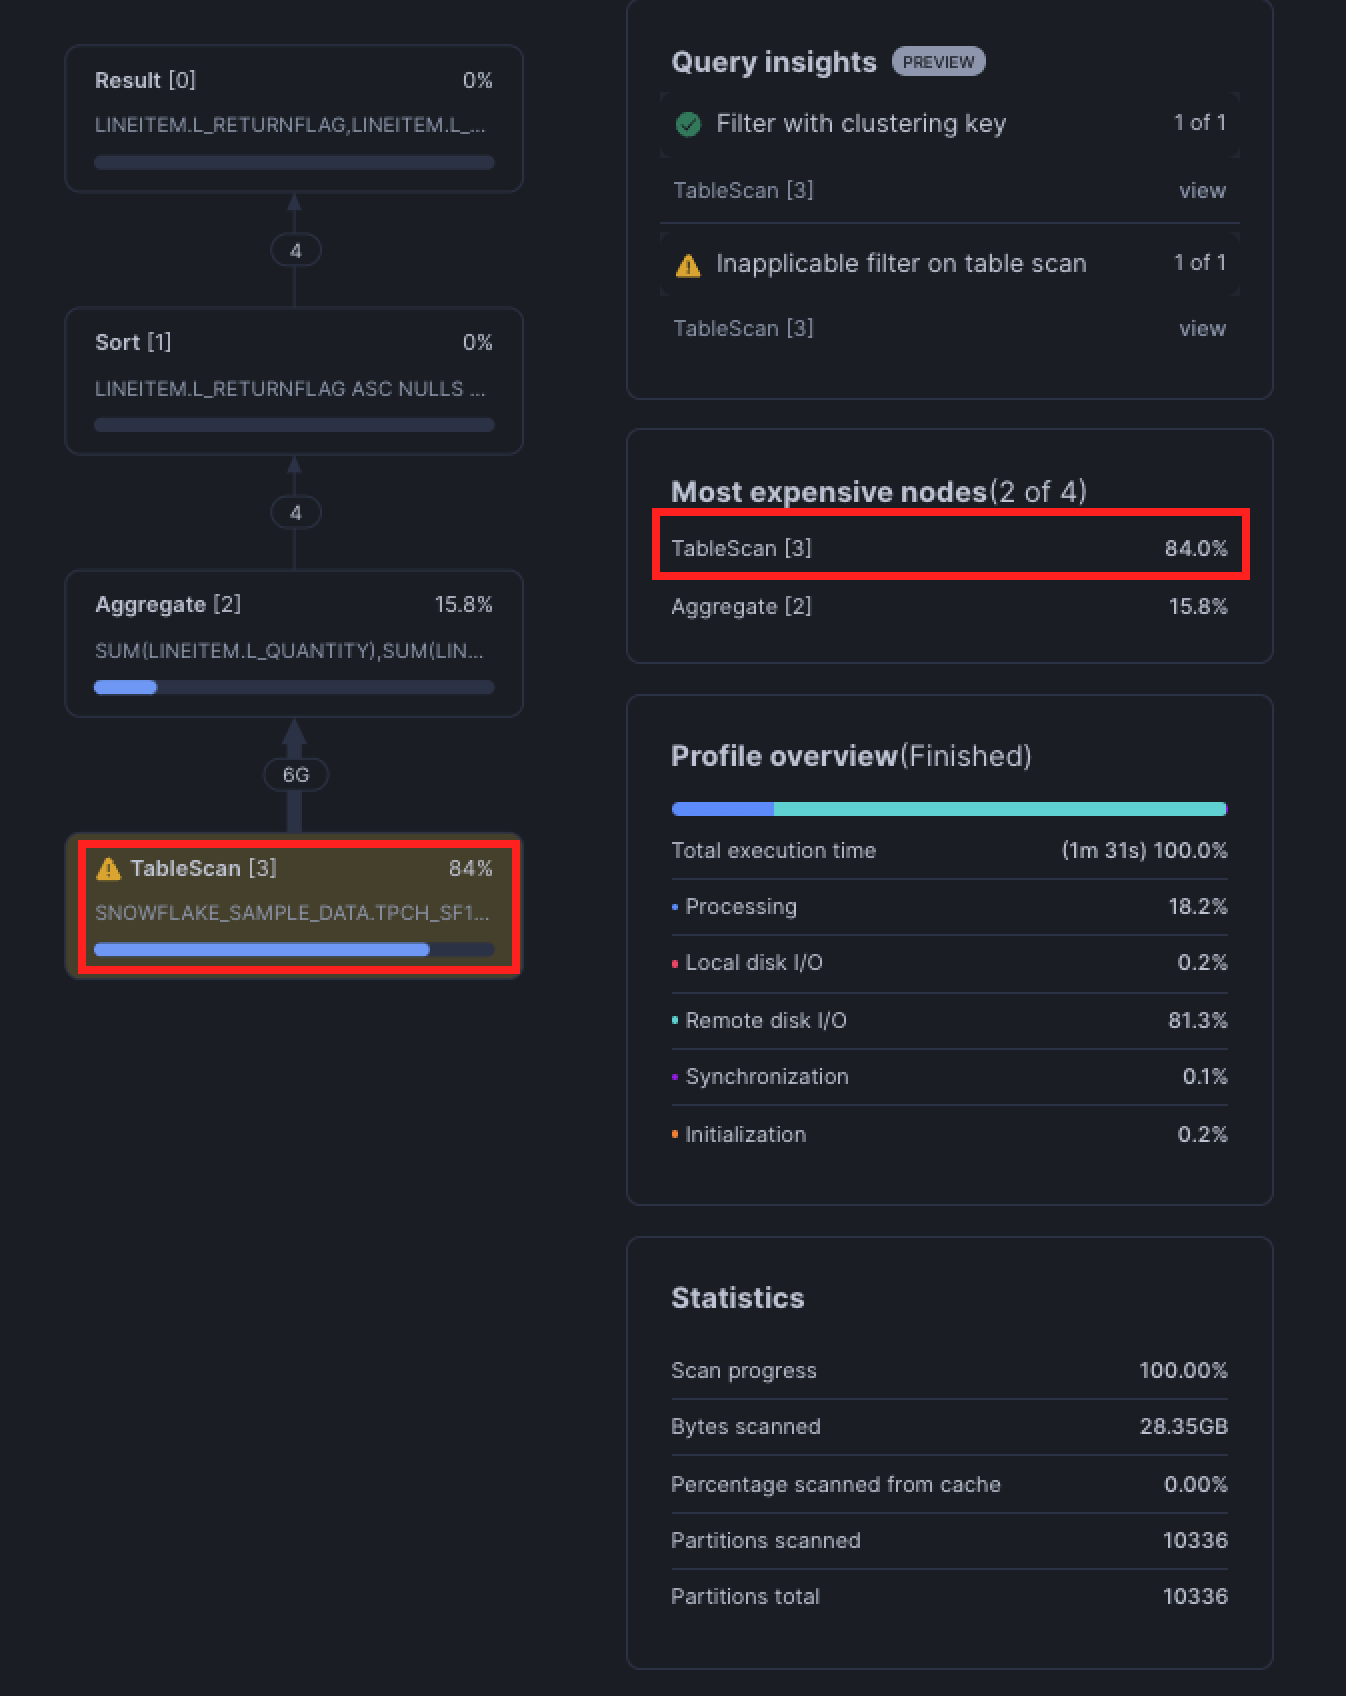1346x1696 pixels.
Task: Open view link under clustering key insight
Action: pyautogui.click(x=1201, y=191)
